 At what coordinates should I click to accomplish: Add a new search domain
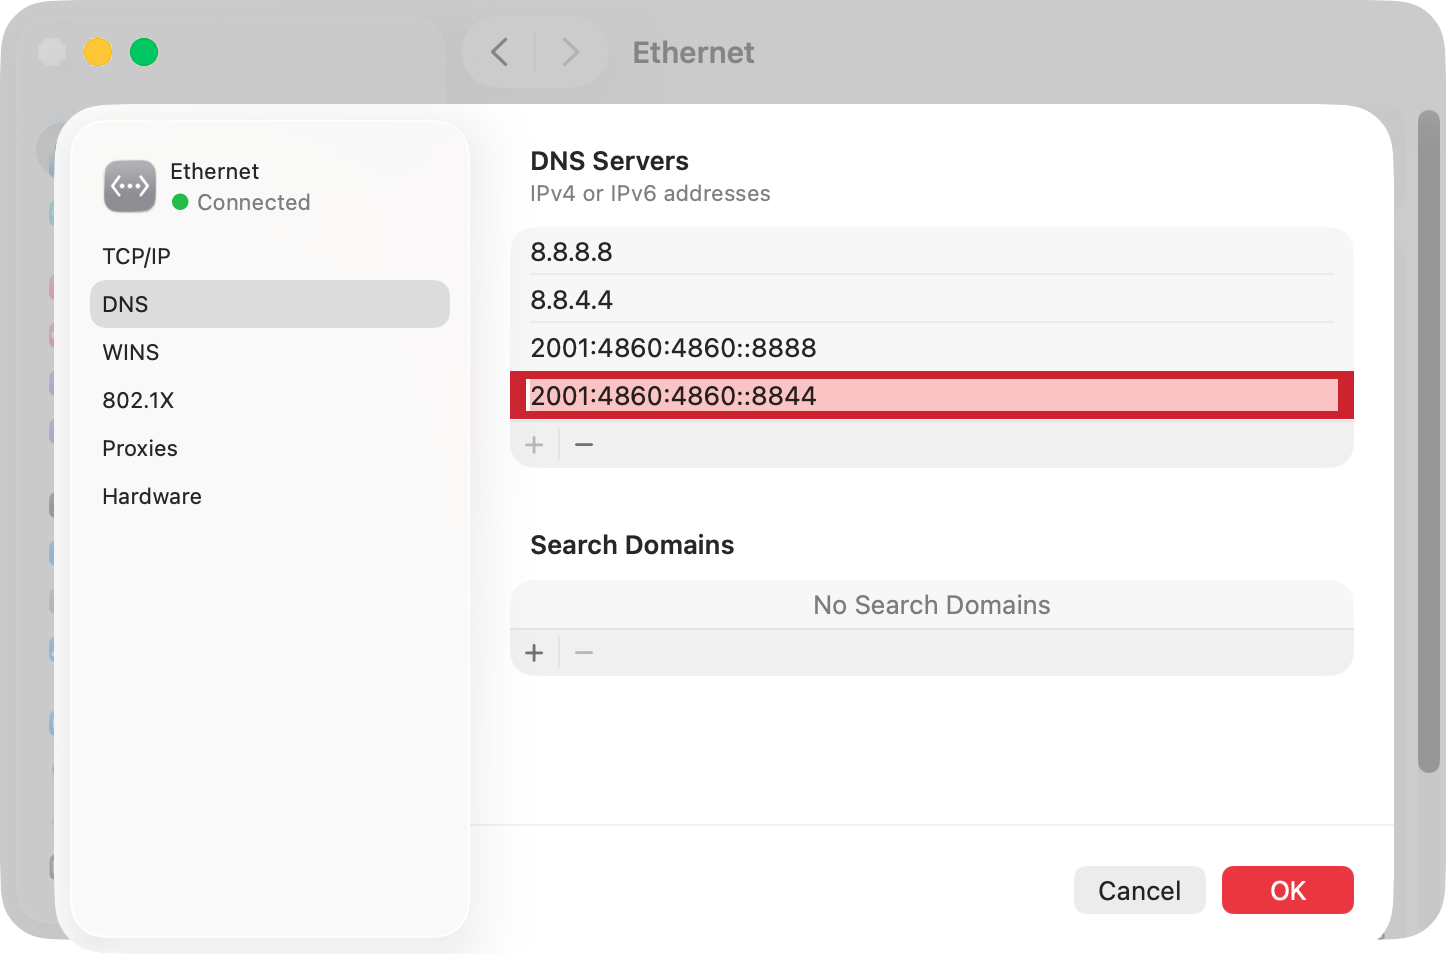point(534,652)
